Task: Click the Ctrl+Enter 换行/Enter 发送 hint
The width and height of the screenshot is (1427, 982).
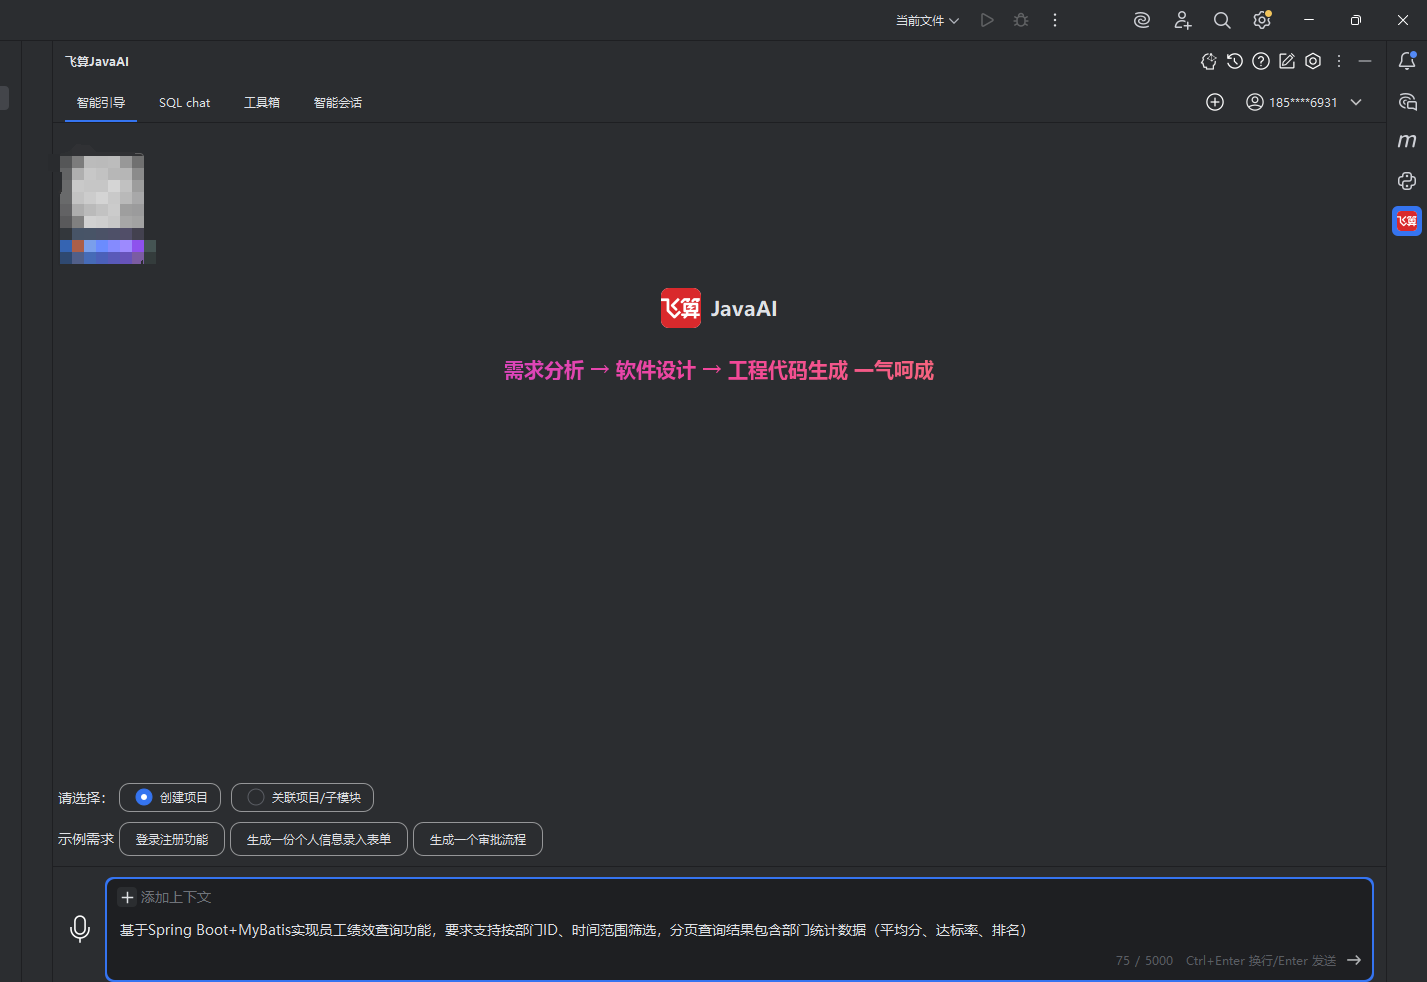Action: 1261,960
